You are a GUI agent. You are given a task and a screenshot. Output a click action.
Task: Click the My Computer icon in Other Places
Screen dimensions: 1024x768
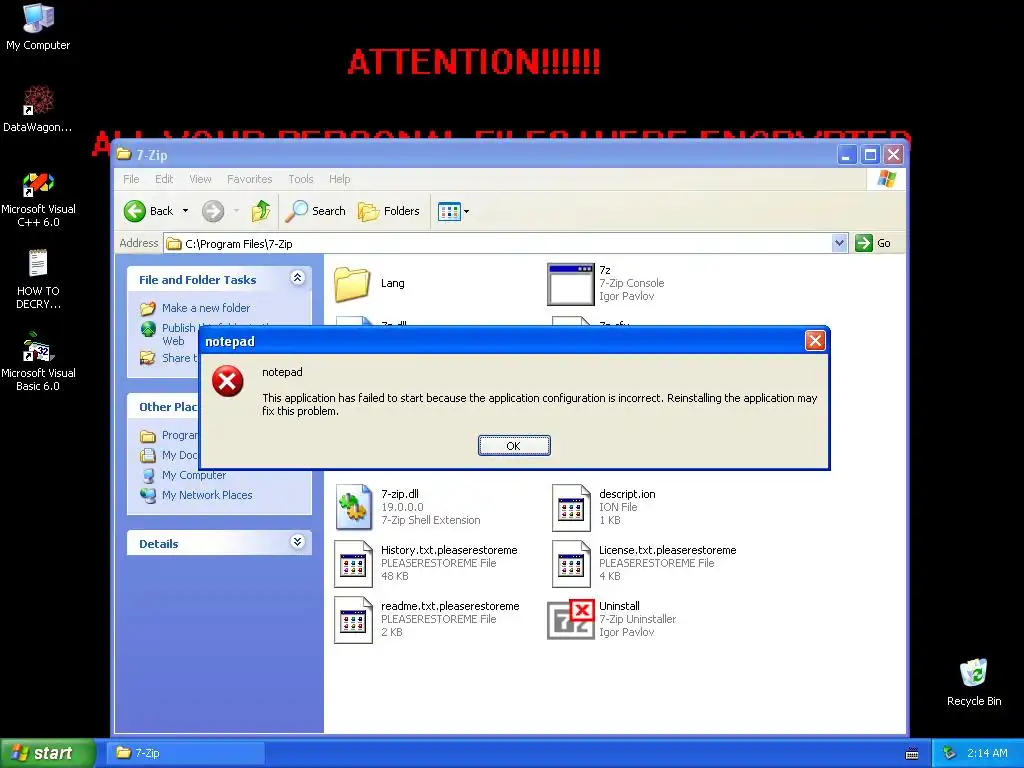click(148, 475)
